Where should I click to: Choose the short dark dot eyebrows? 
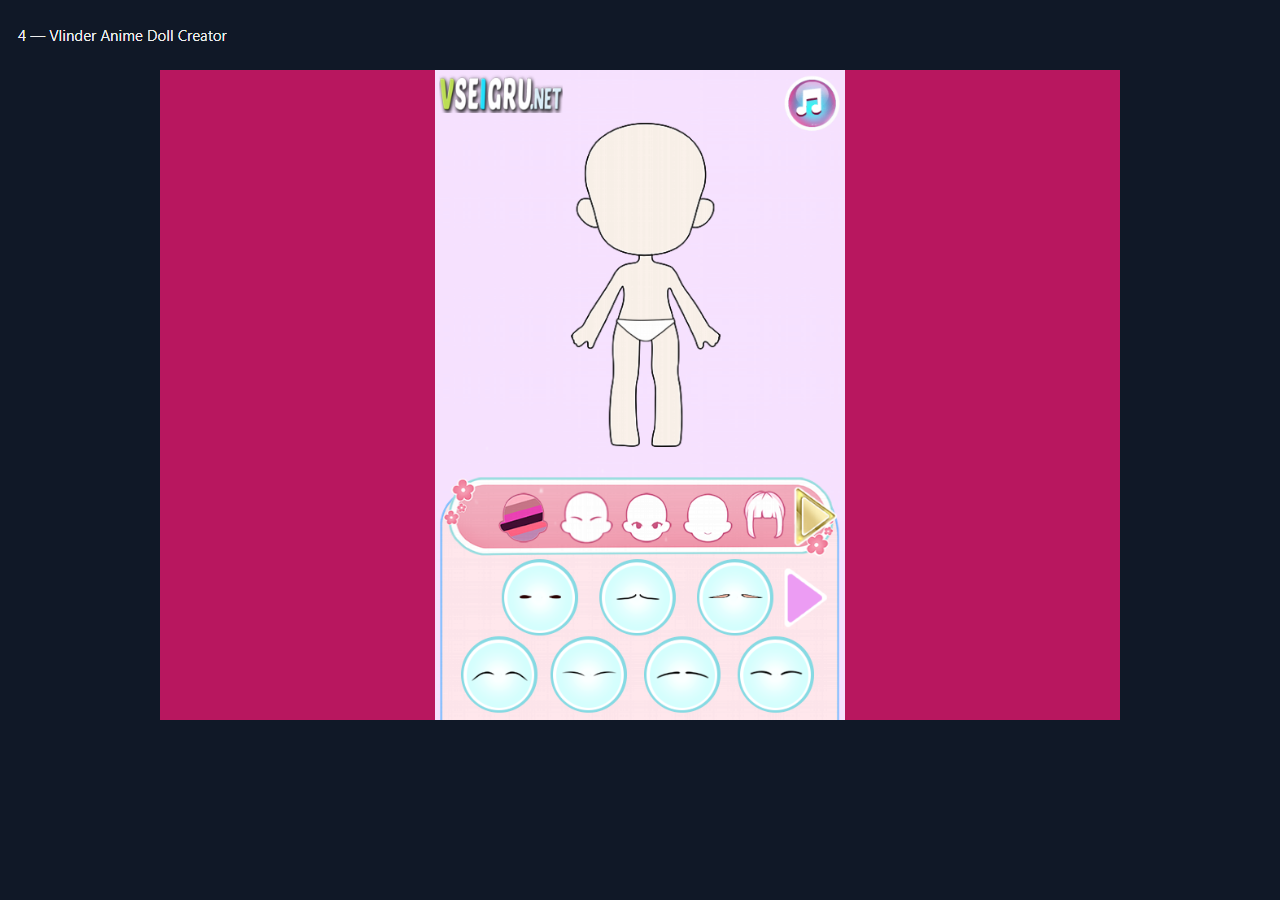[540, 597]
